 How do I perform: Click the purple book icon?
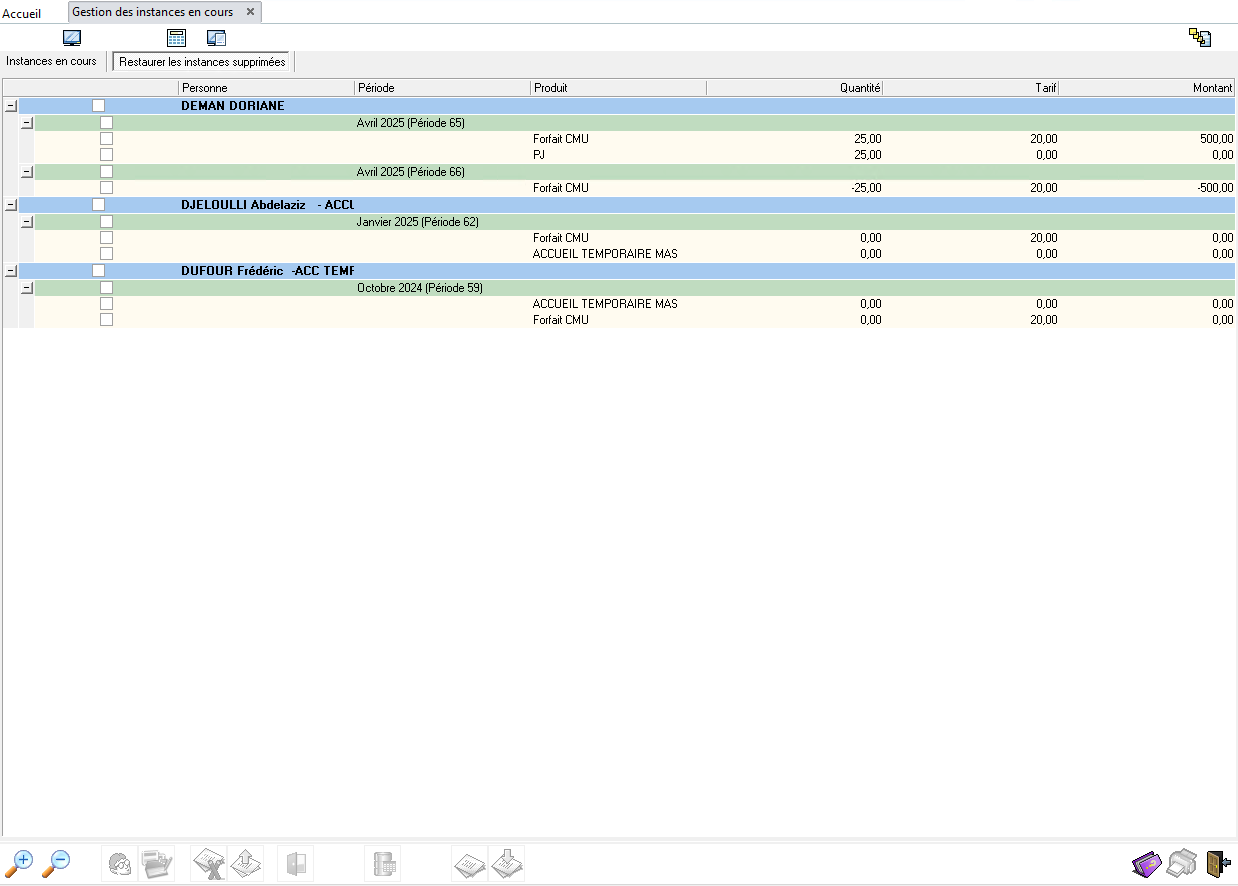[1147, 863]
